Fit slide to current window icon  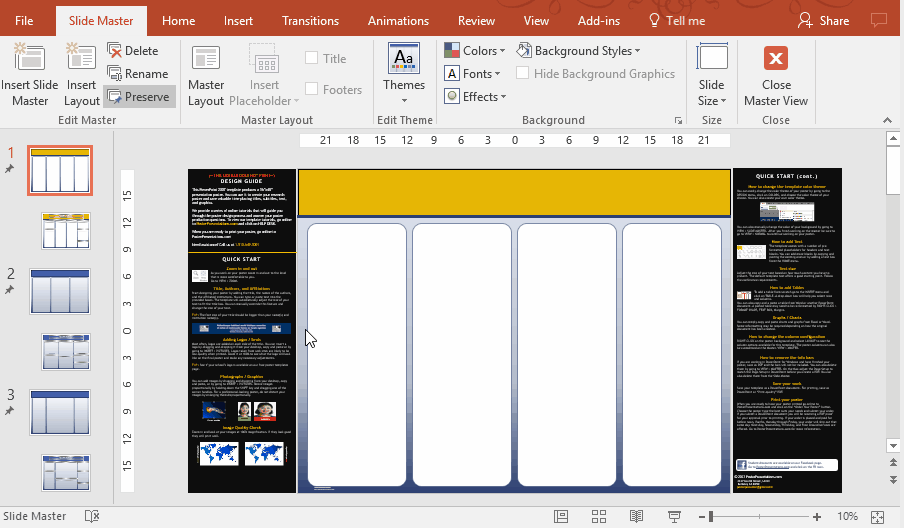877,517
